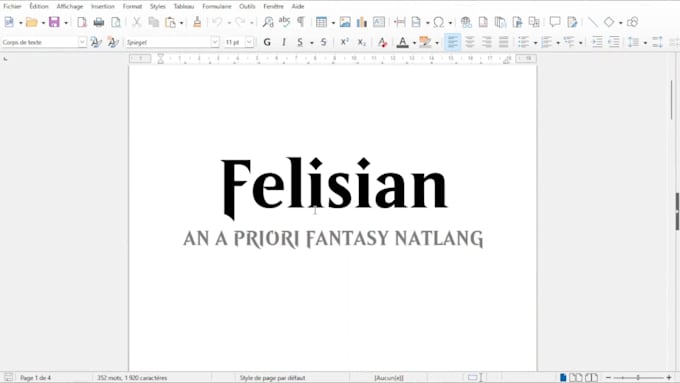Open the Format menu

click(132, 7)
